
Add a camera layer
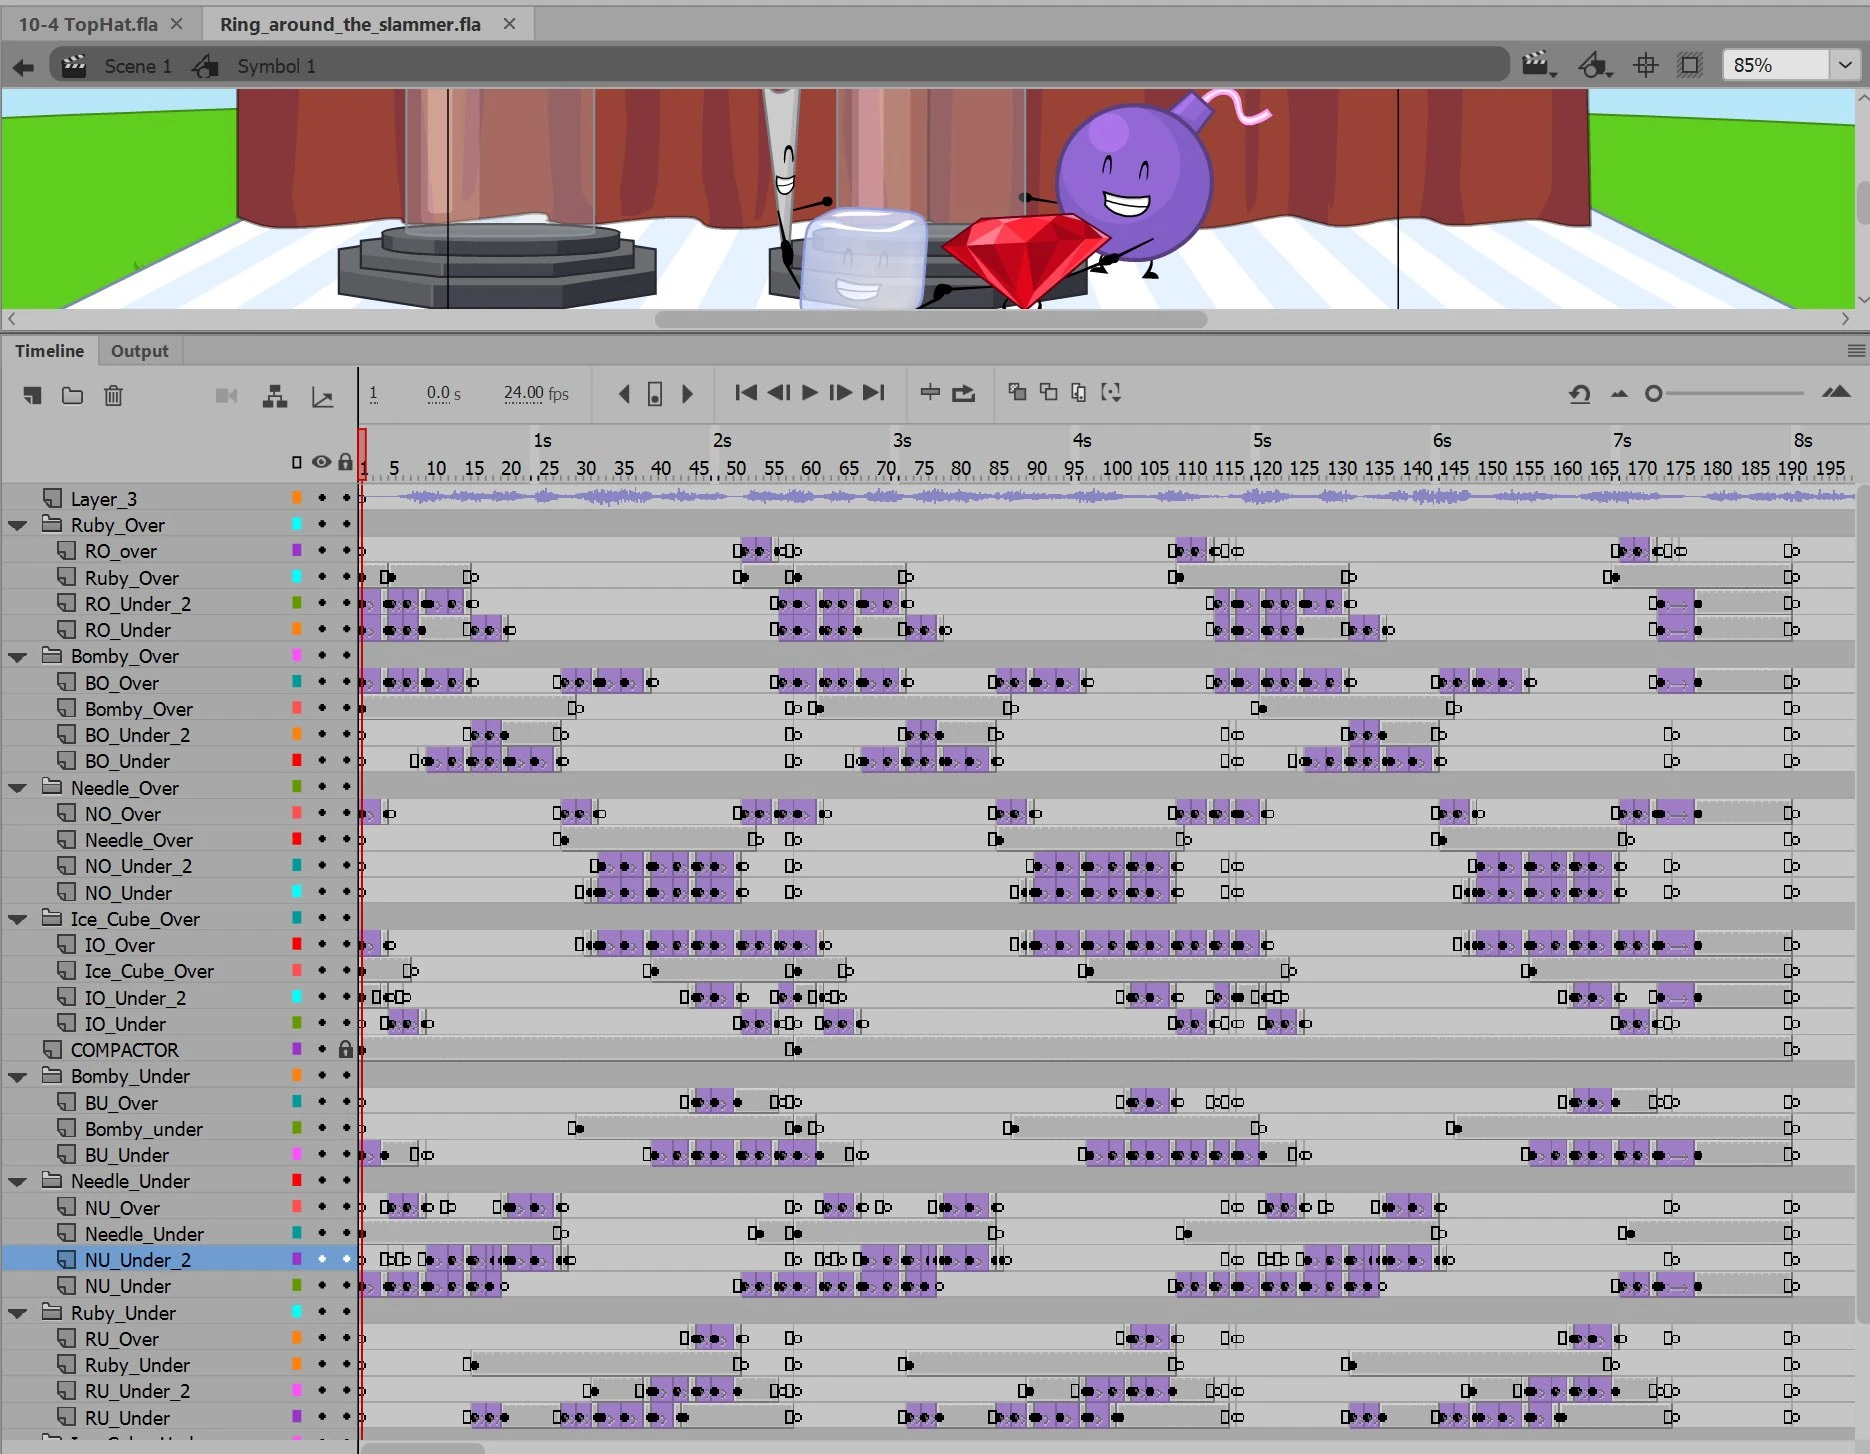coord(227,396)
